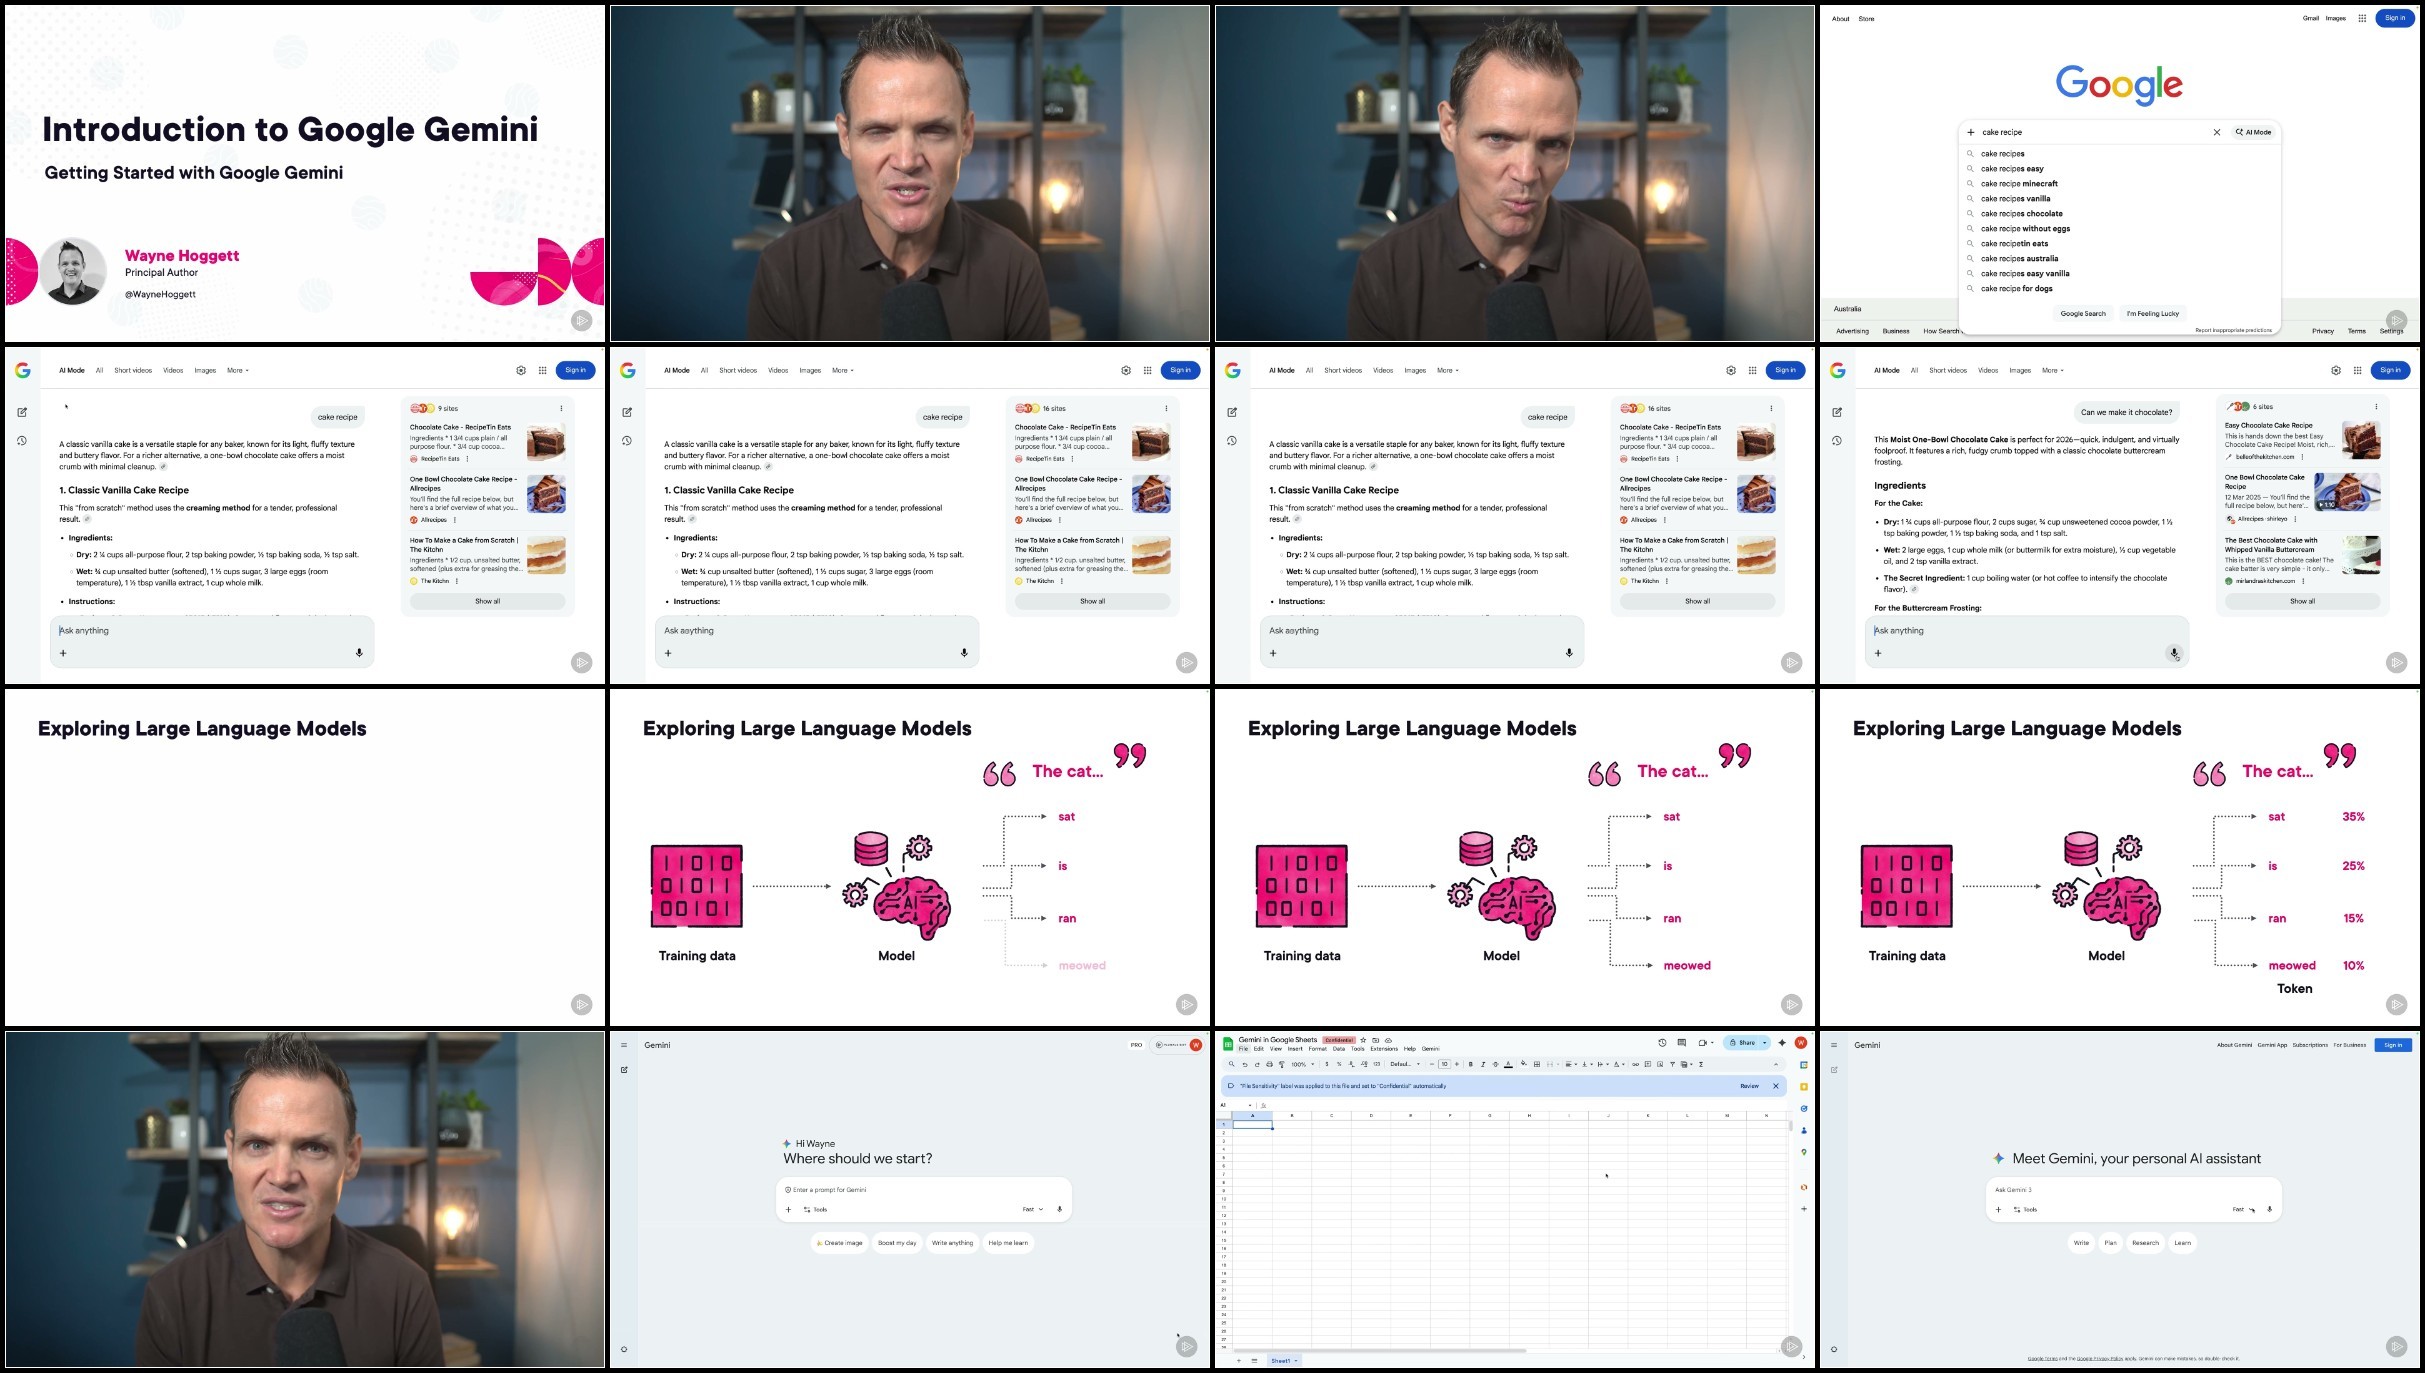Click microphone in chocolate cake Ask anything box
The width and height of the screenshot is (2425, 1373).
[2174, 653]
